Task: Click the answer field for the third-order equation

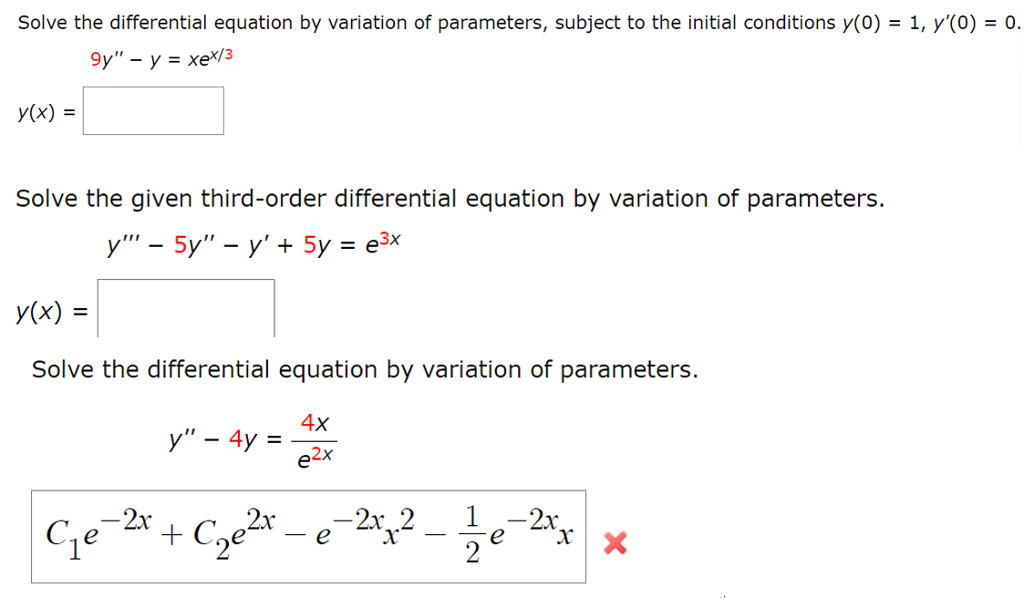Action: (185, 309)
